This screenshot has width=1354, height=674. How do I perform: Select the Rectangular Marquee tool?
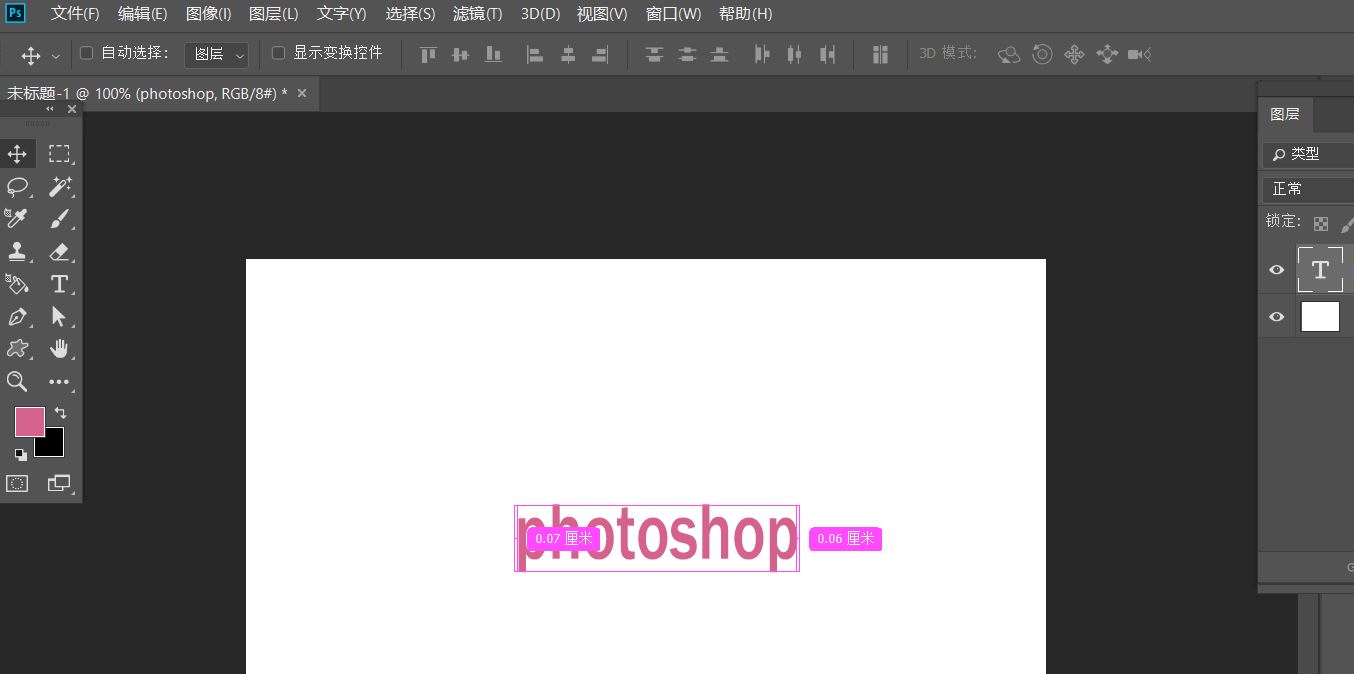pyautogui.click(x=59, y=154)
